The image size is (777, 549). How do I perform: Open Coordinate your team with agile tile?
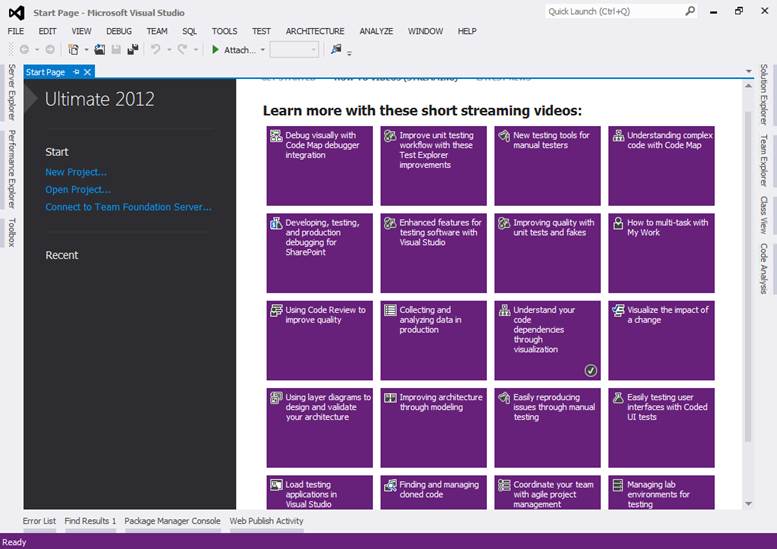tap(547, 493)
